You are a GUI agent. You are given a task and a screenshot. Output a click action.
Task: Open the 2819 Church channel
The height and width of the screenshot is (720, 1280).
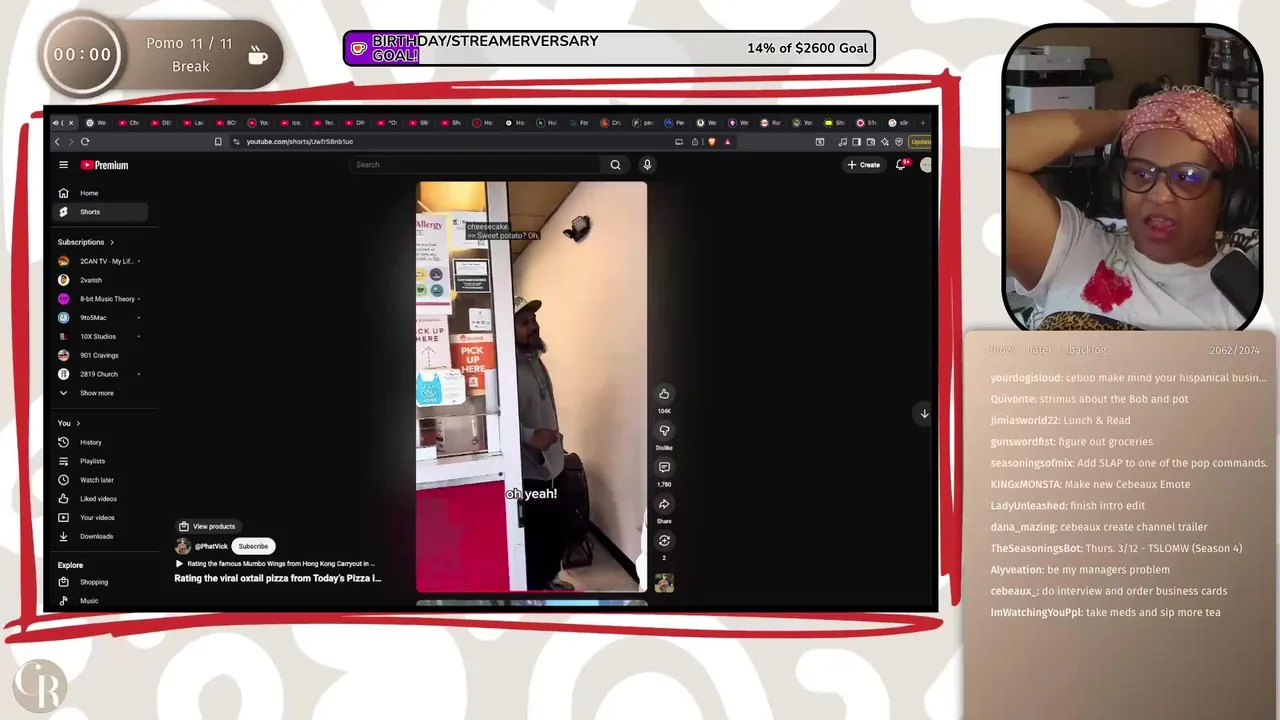pyautogui.click(x=102, y=374)
